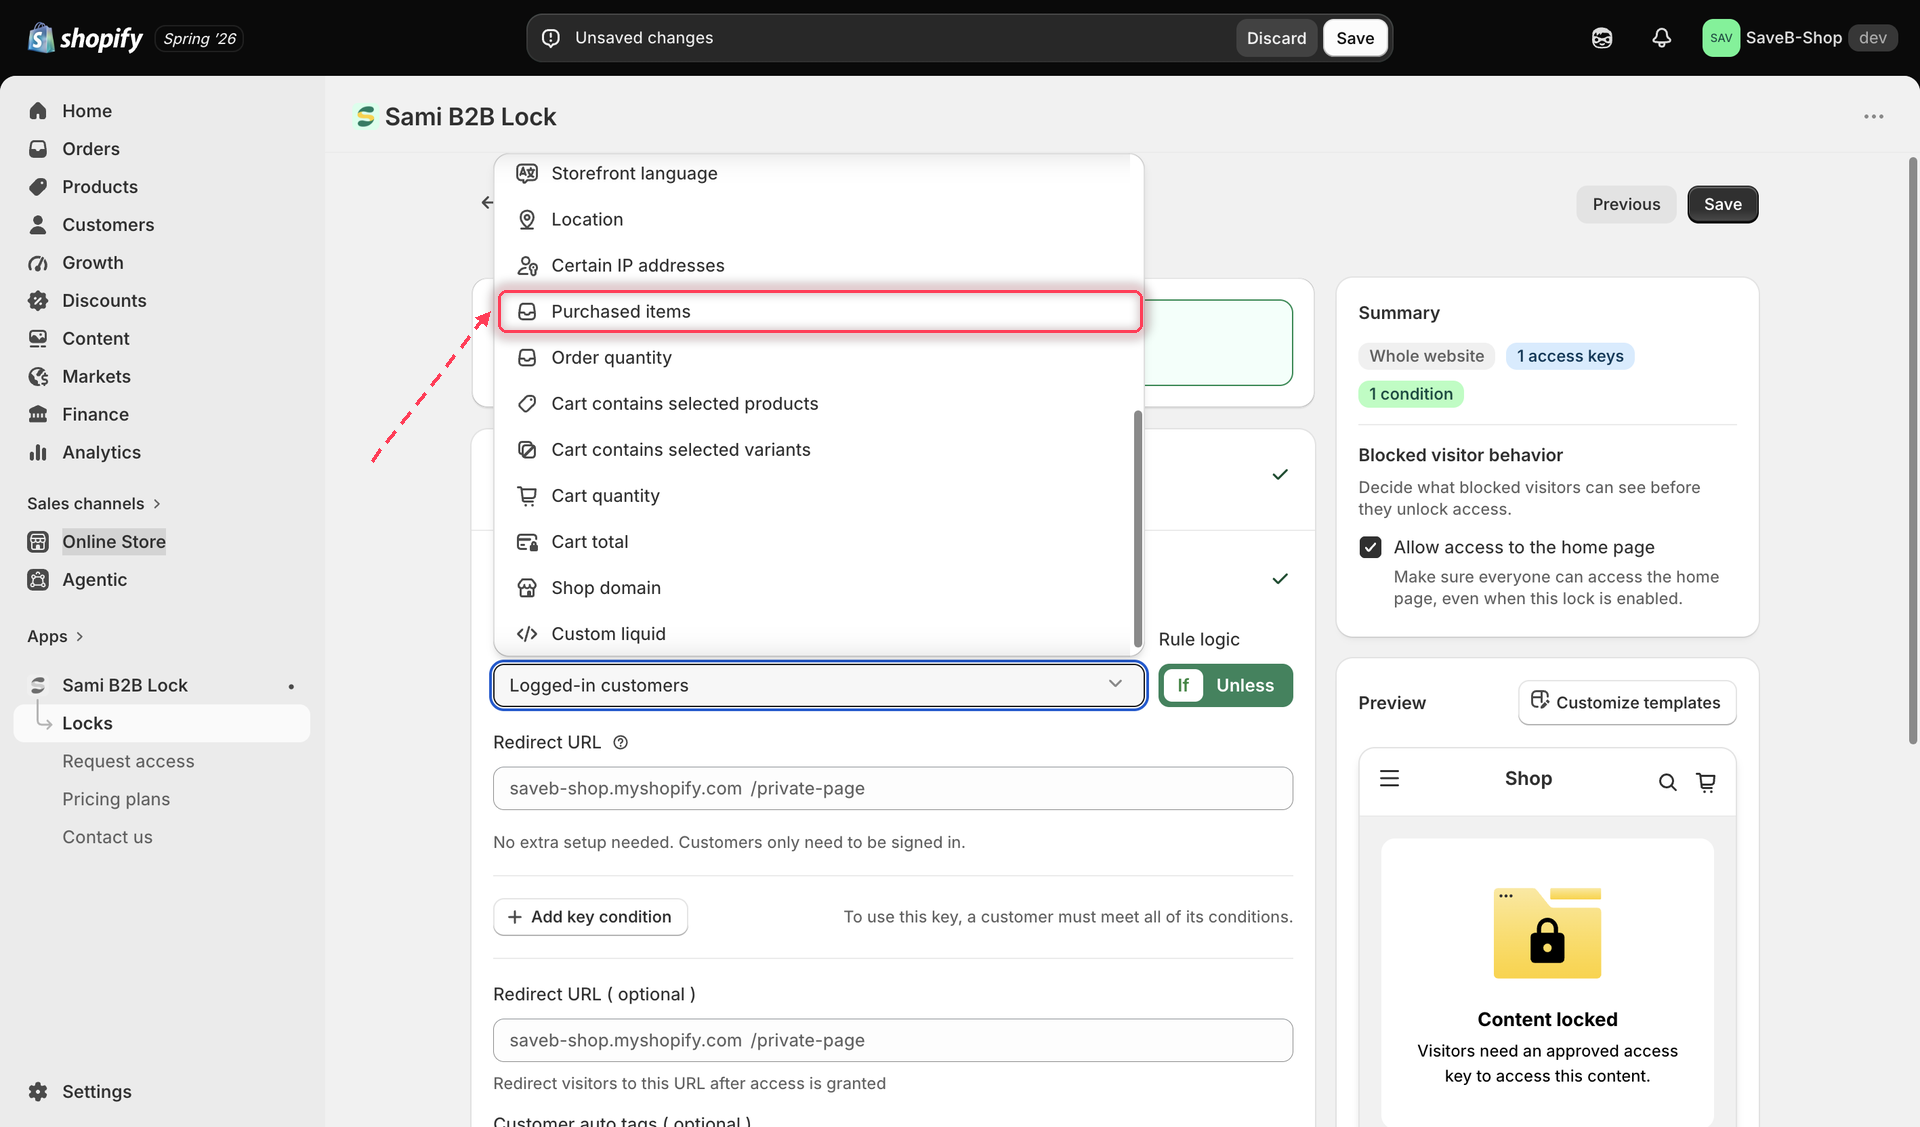The image size is (1920, 1127).
Task: Click the Redirect URL input field
Action: [892, 789]
